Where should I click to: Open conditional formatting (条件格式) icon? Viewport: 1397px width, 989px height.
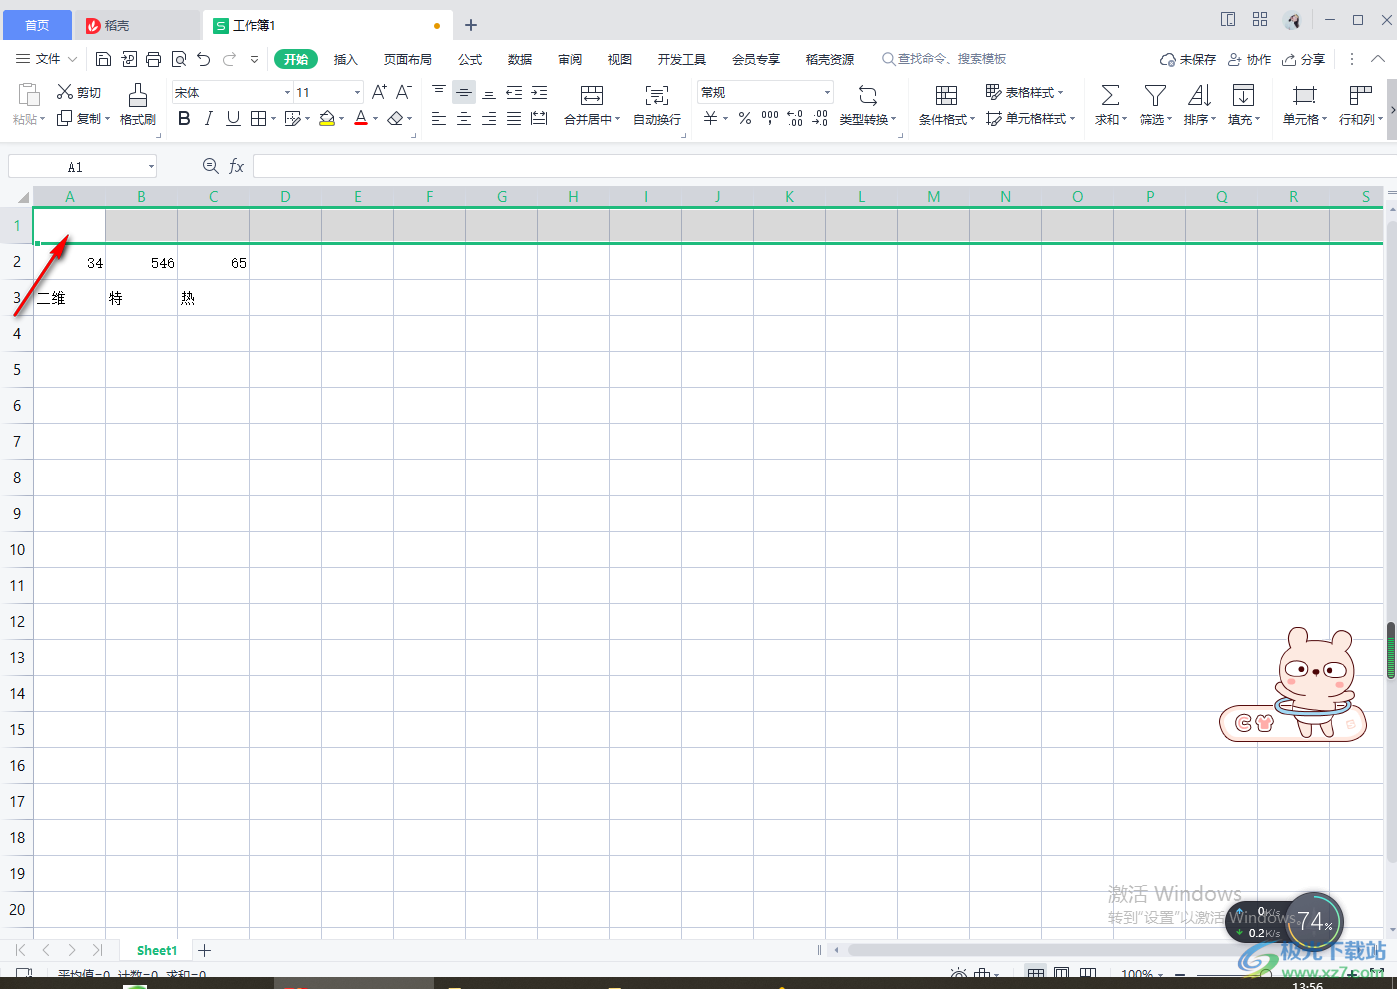(x=946, y=95)
